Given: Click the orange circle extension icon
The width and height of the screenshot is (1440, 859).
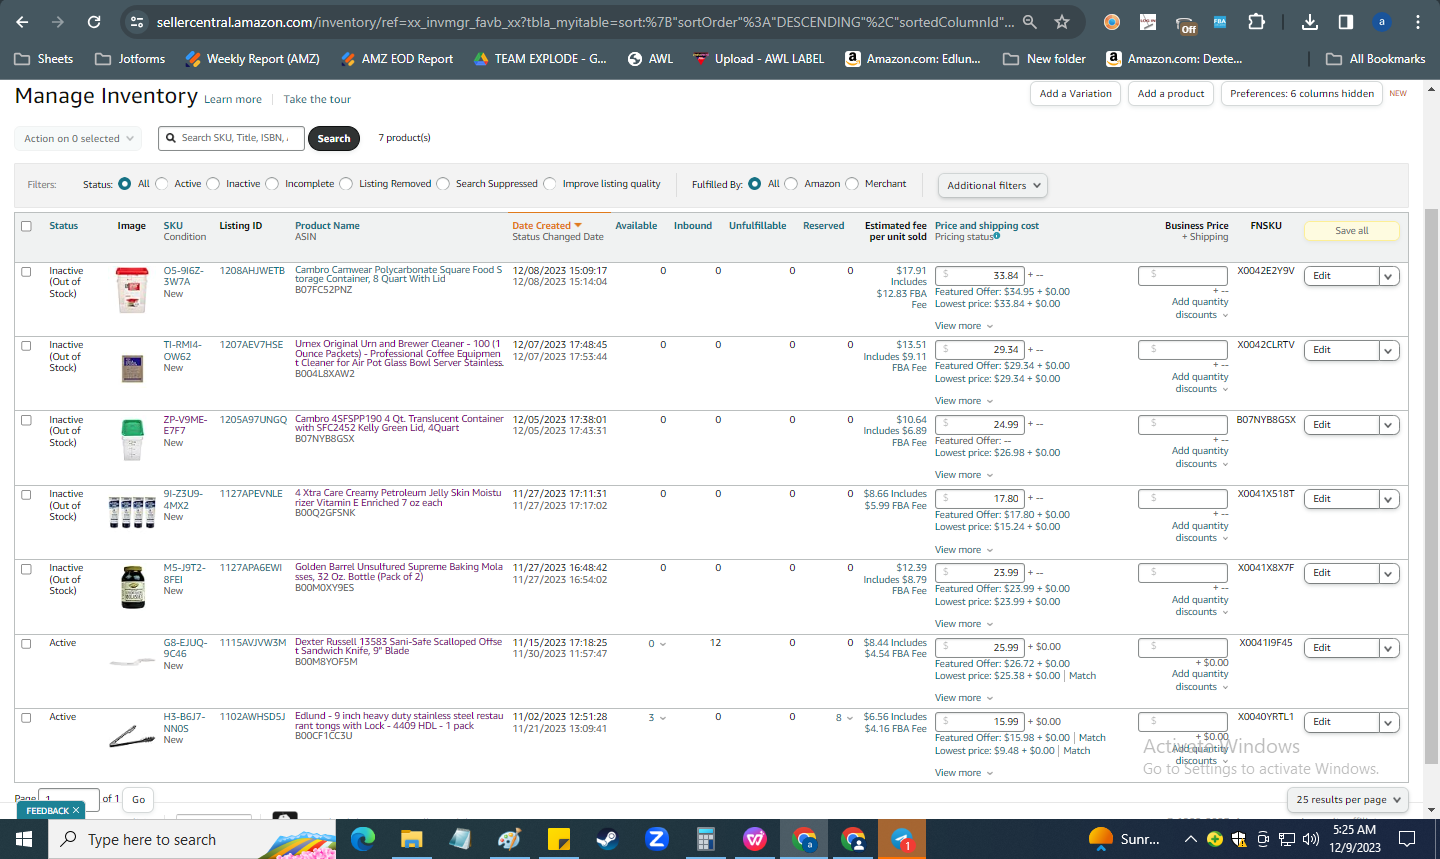Looking at the screenshot, I should click(x=1112, y=21).
